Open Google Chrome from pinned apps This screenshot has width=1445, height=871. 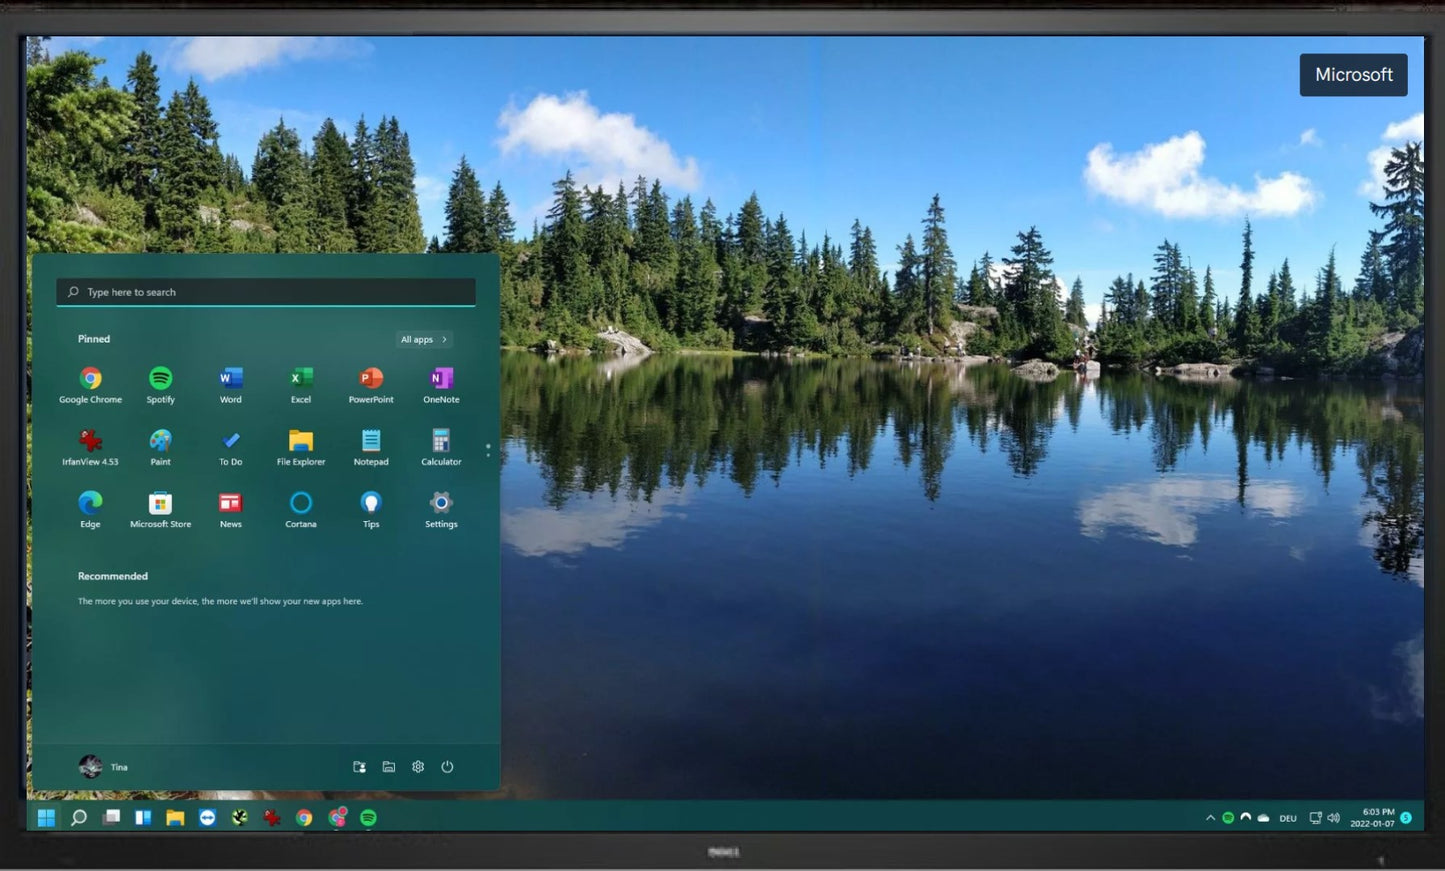pyautogui.click(x=90, y=379)
